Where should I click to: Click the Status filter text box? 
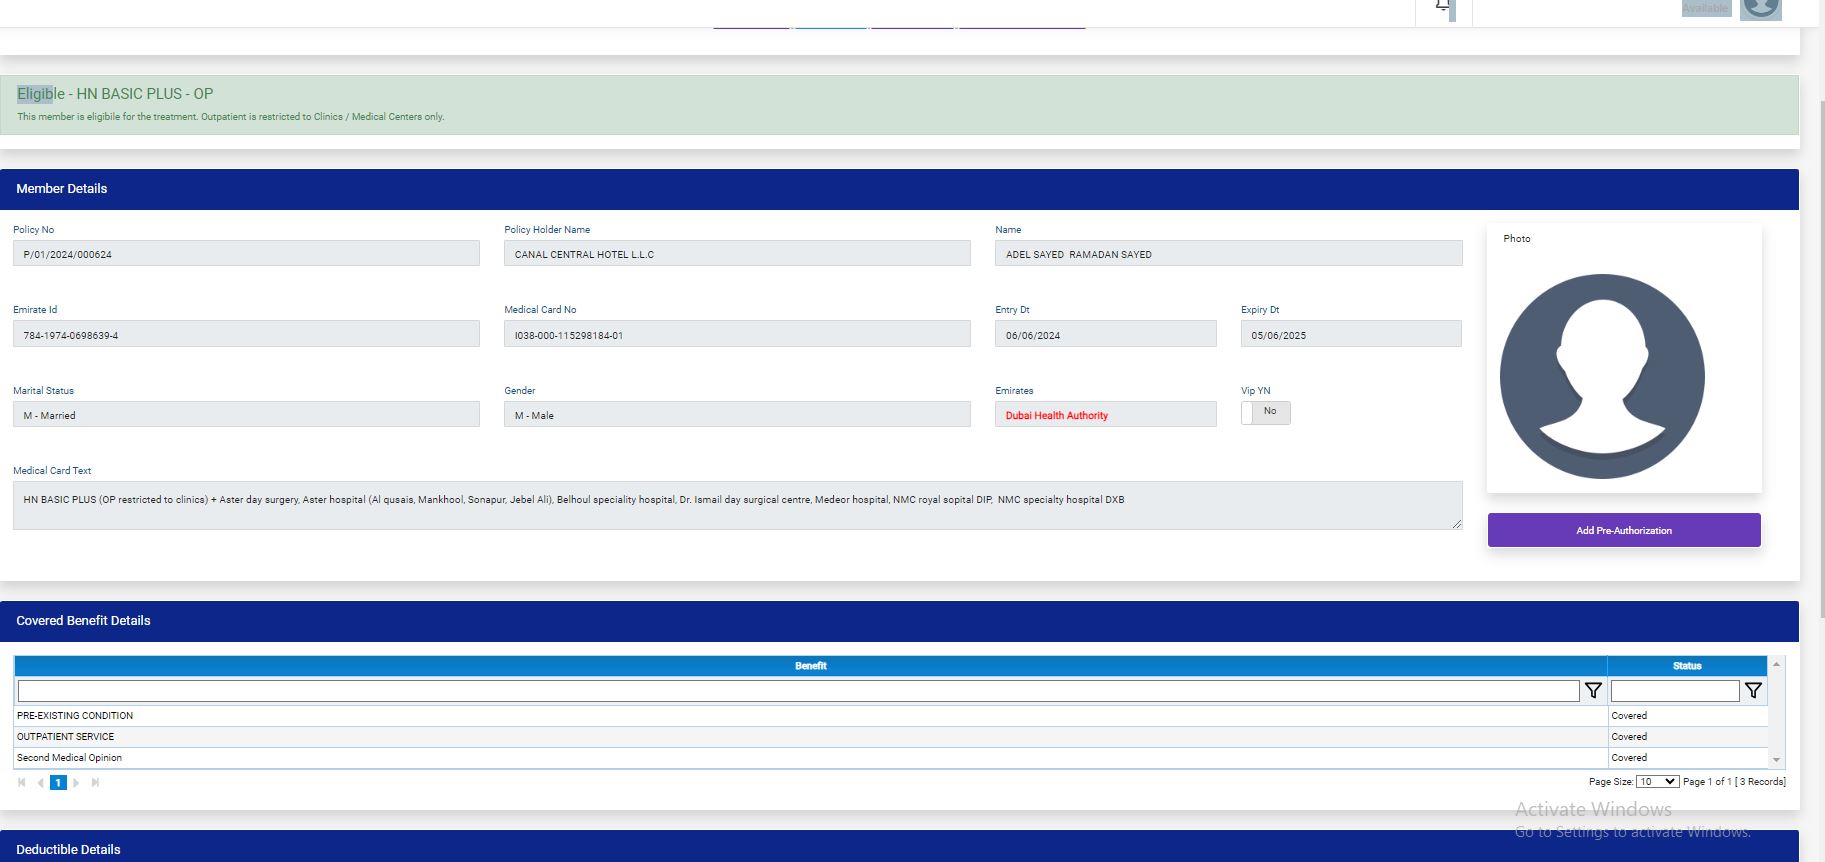[x=1674, y=691]
